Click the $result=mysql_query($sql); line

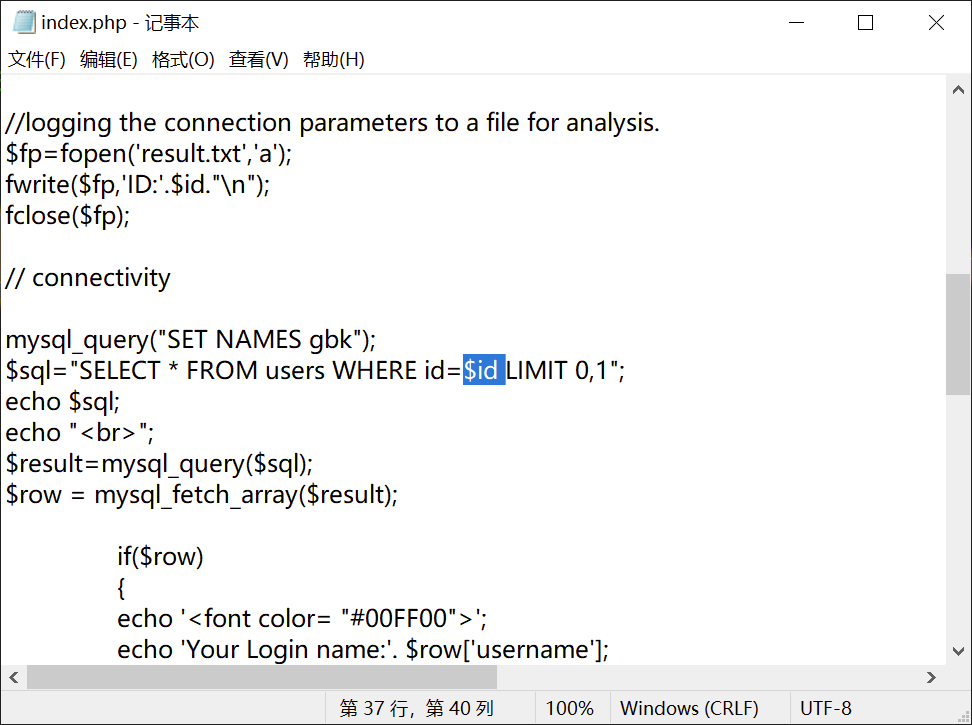click(159, 464)
